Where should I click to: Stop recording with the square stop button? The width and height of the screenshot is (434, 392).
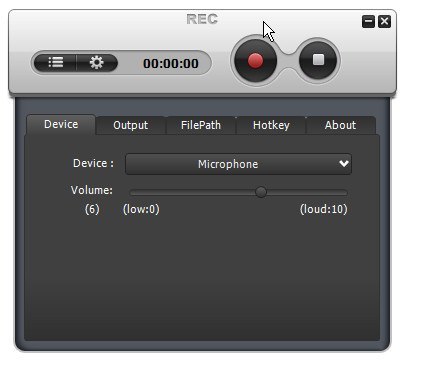click(318, 60)
